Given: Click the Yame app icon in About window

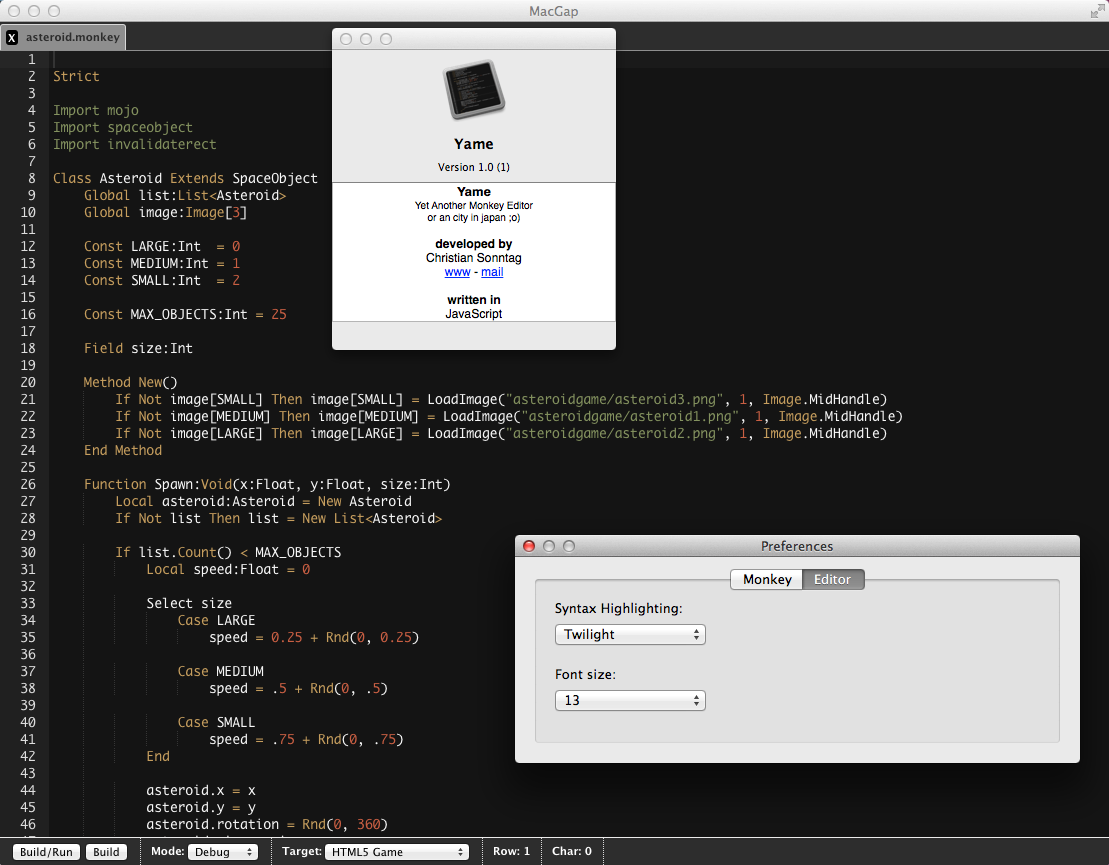Looking at the screenshot, I should [x=473, y=90].
